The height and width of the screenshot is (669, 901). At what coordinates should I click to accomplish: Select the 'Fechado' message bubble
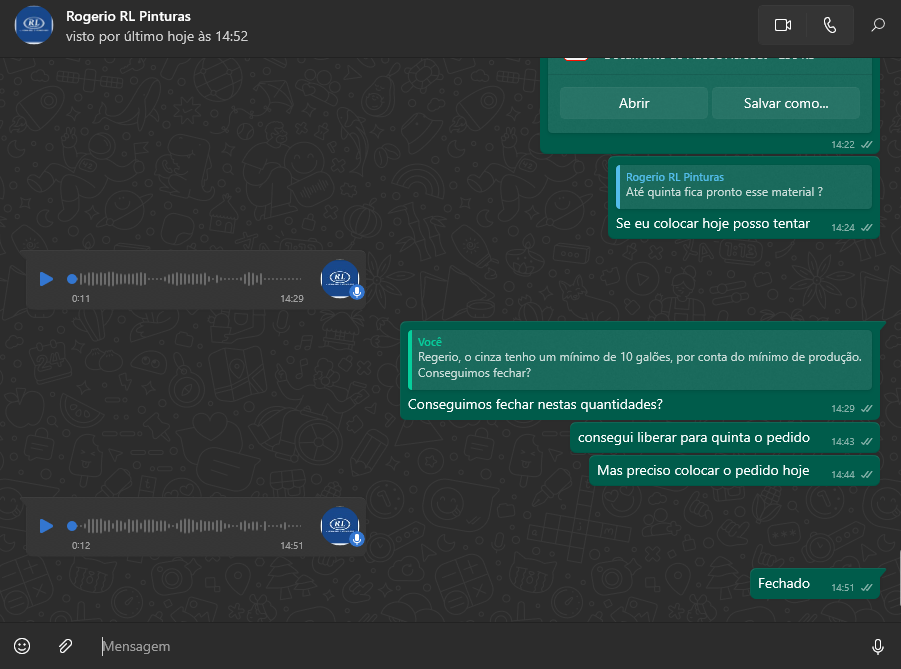point(784,584)
